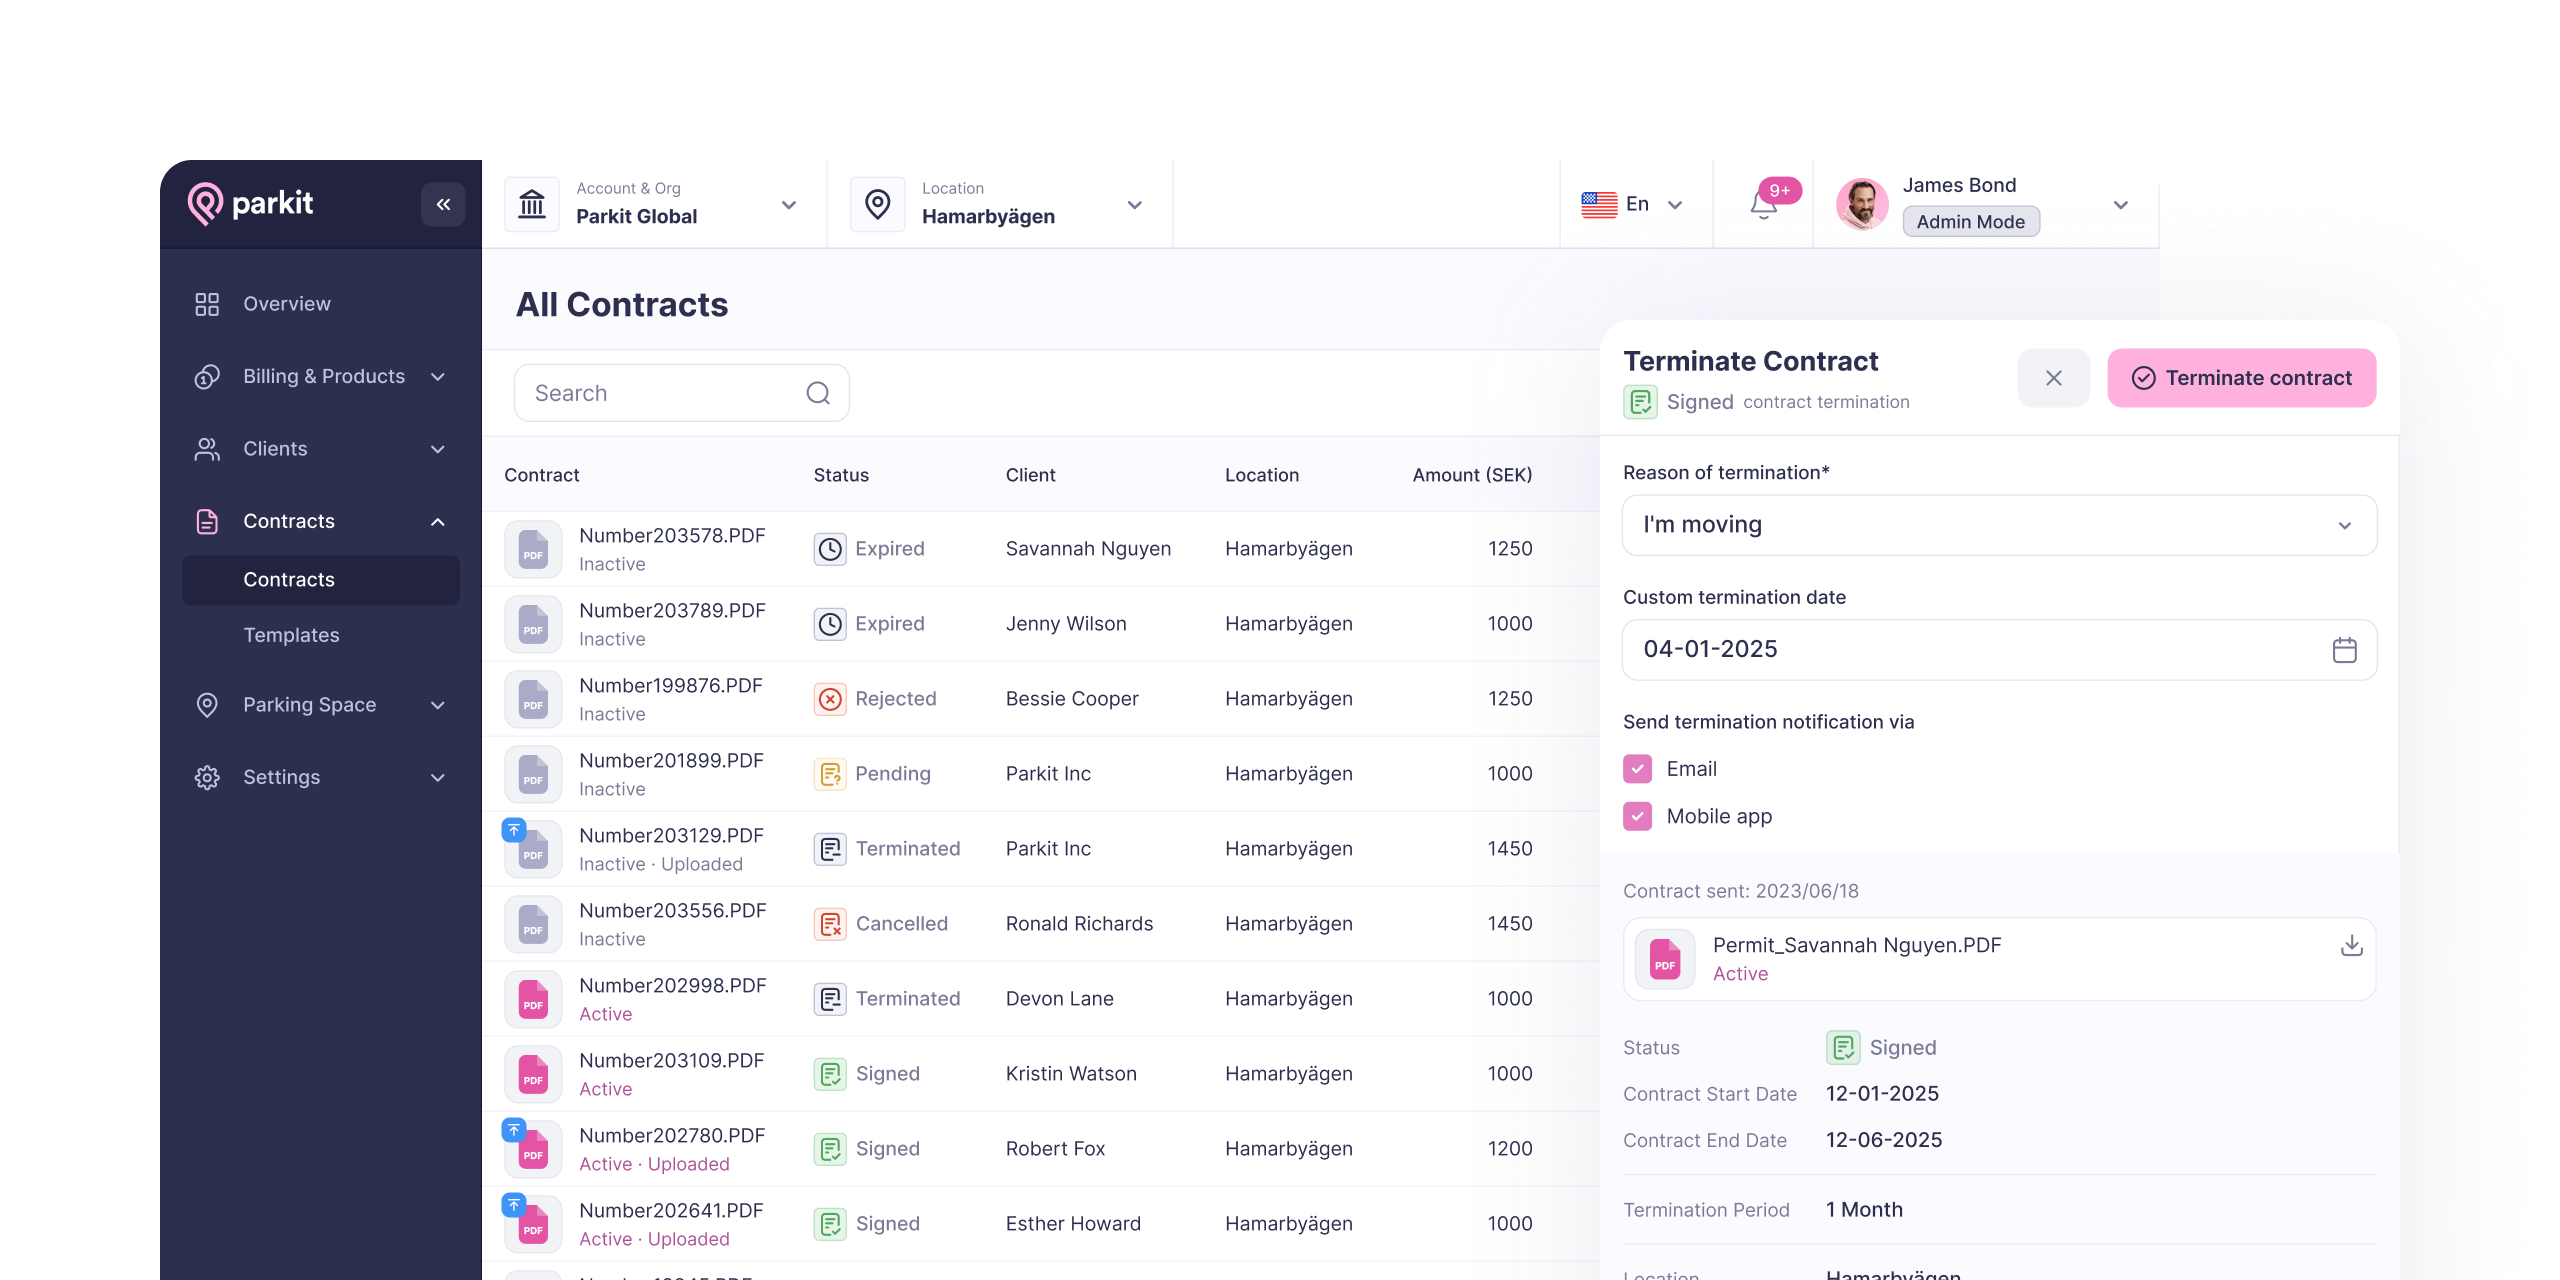Click pink PDF icon in permit card

(x=1665, y=960)
